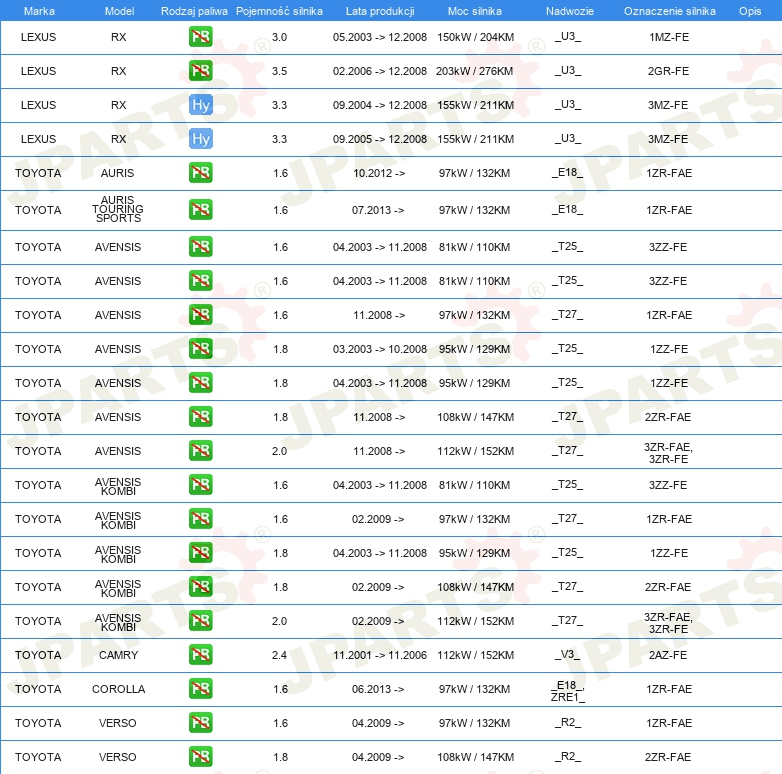
Task: Click the 150kW / 204KM power value
Action: click(x=475, y=37)
